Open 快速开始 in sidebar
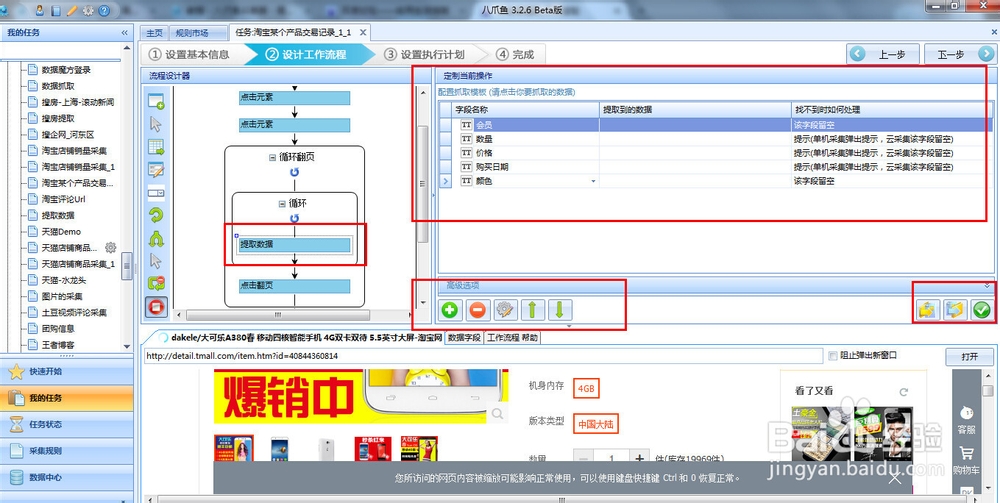1000x503 pixels. [66, 371]
